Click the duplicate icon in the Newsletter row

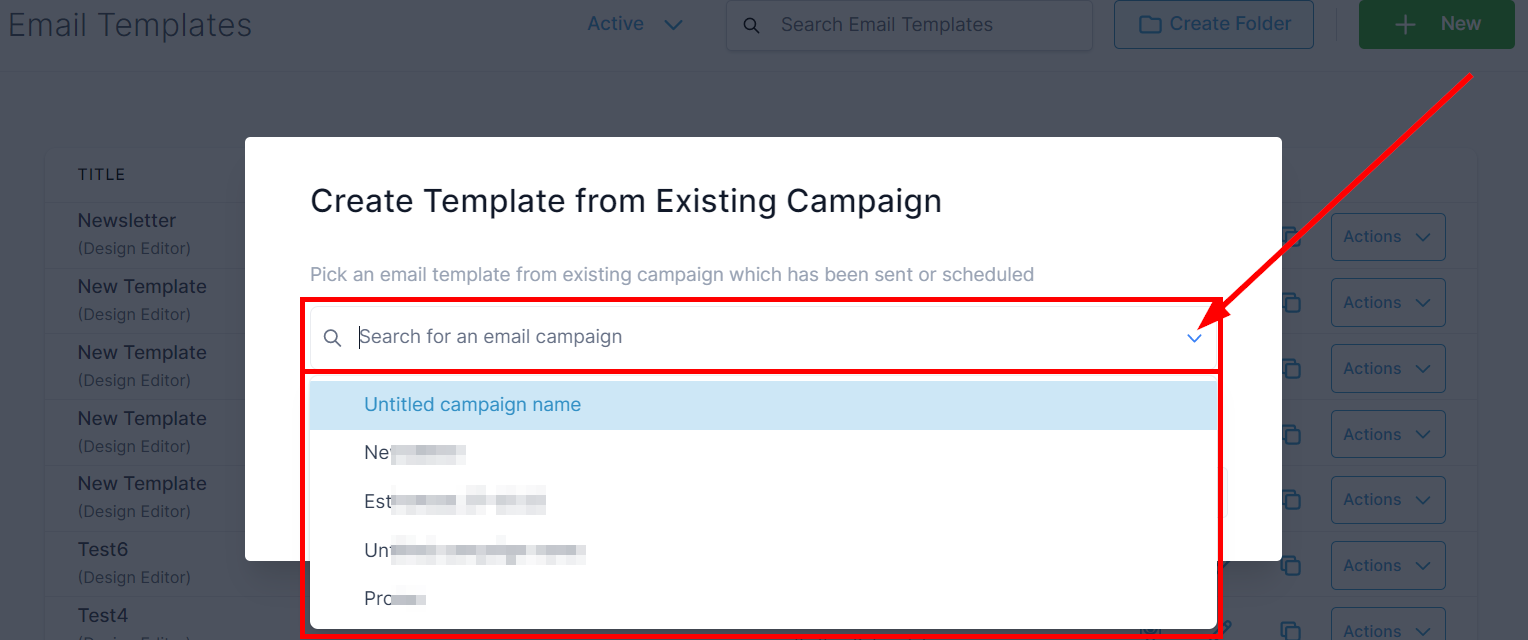pyautogui.click(x=1291, y=237)
